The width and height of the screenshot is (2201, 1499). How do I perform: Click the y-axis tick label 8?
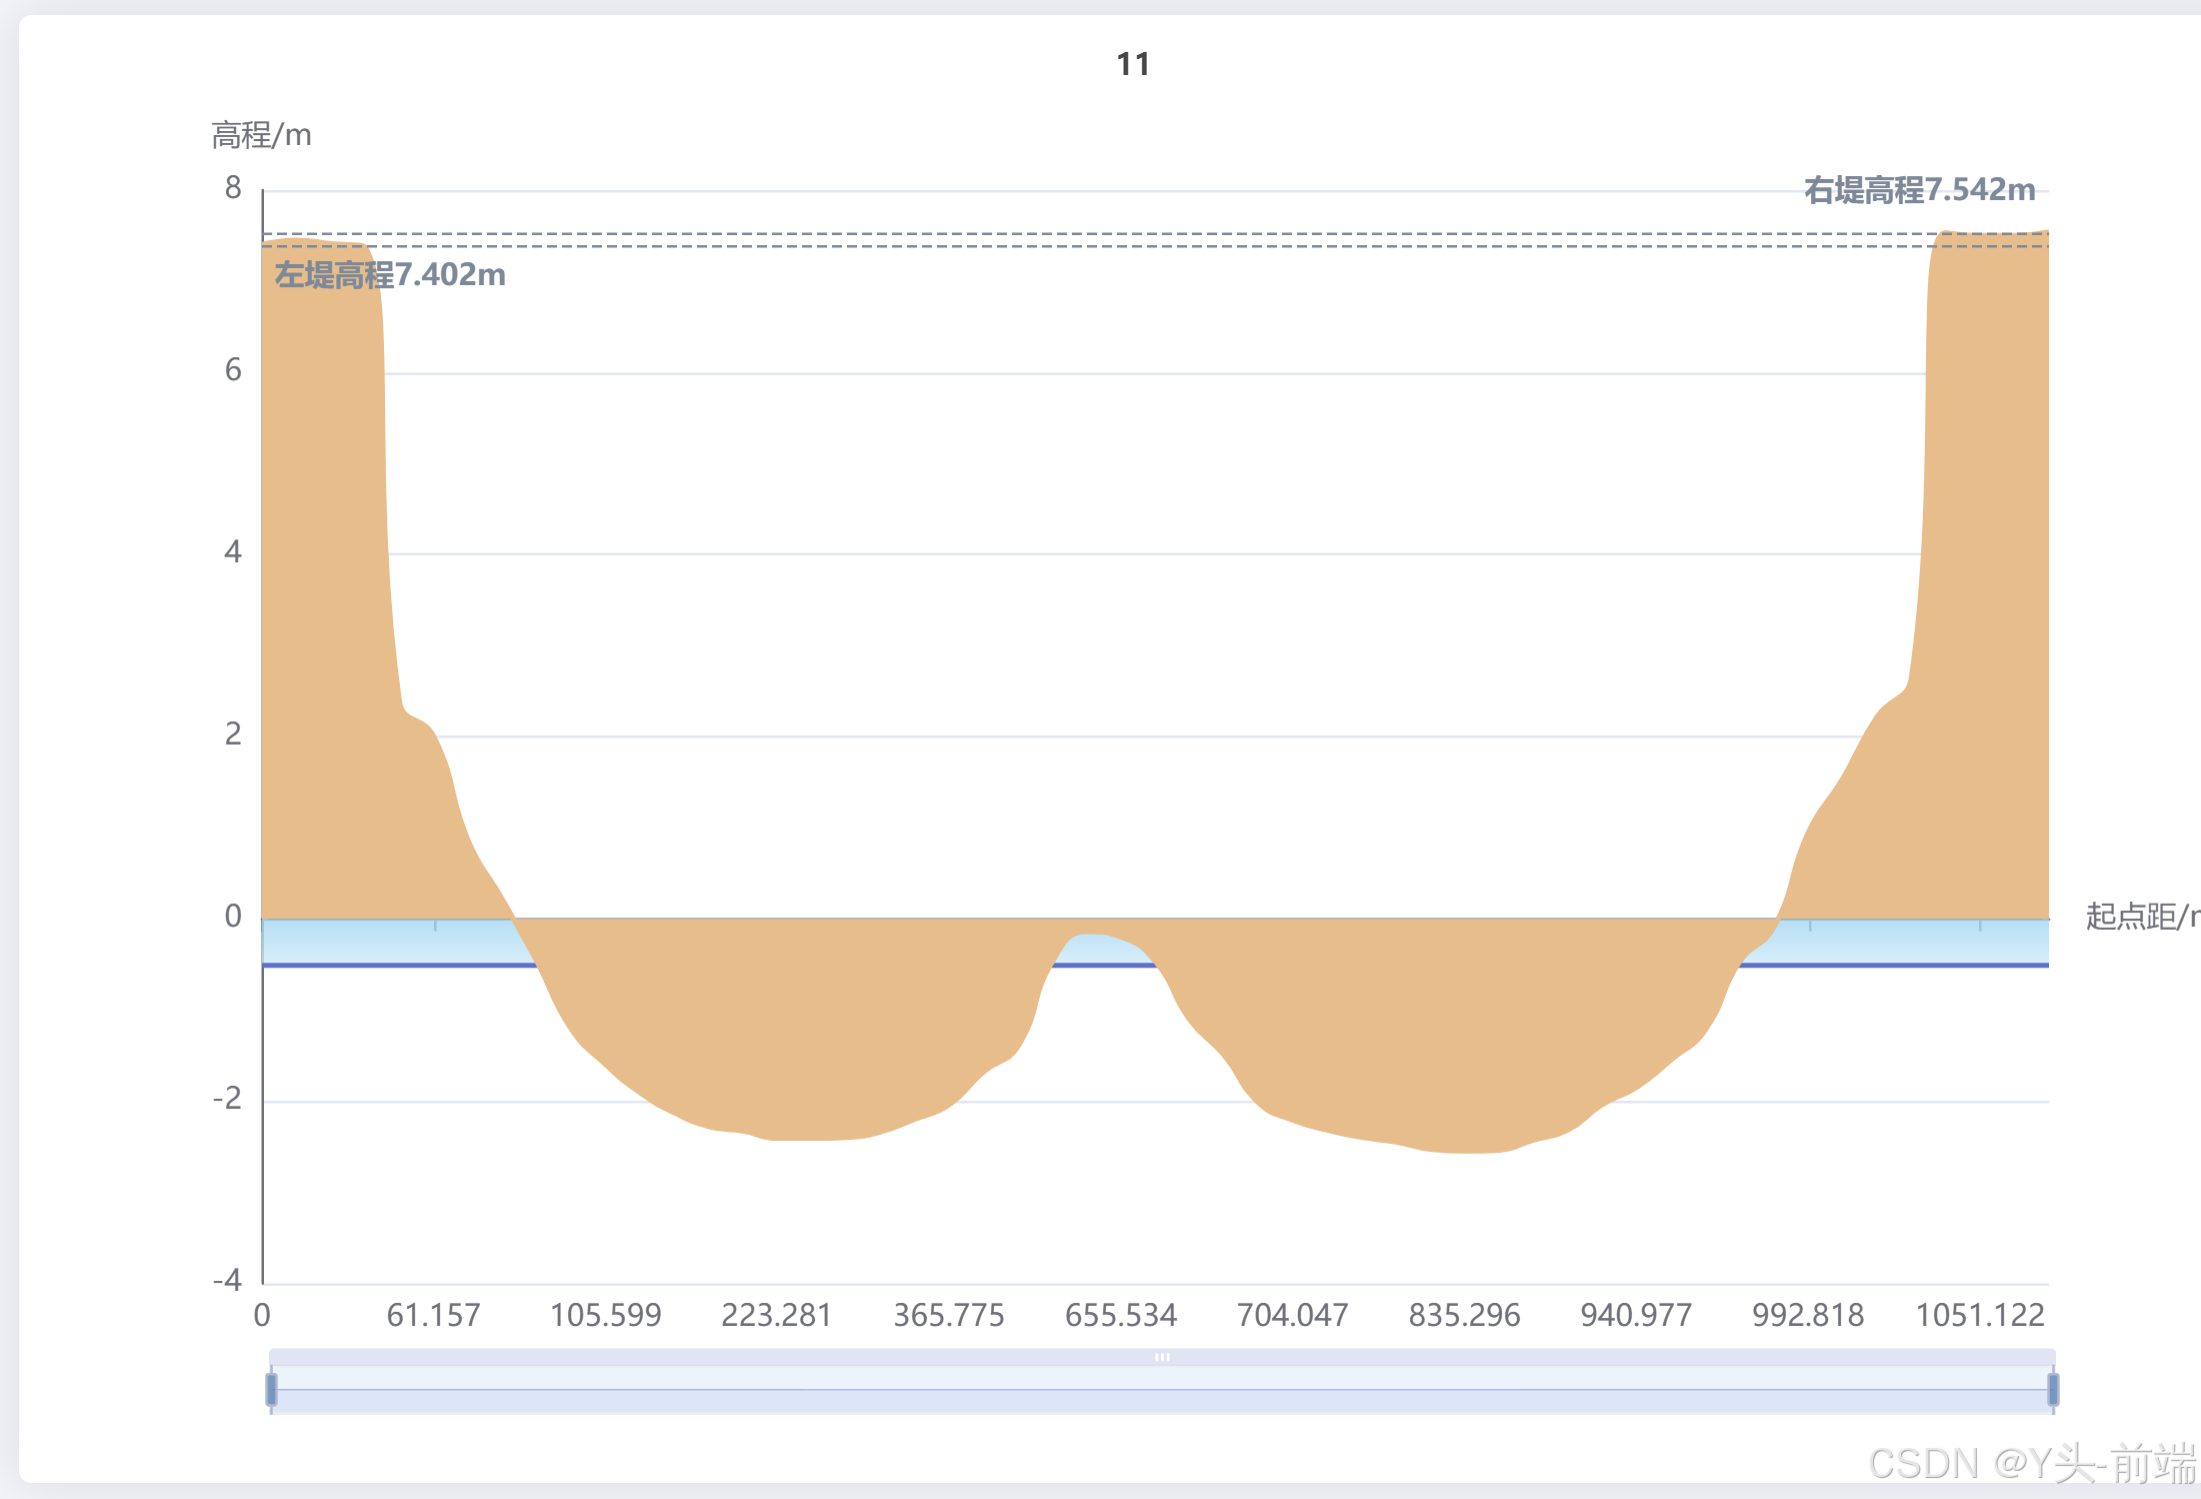(x=233, y=188)
